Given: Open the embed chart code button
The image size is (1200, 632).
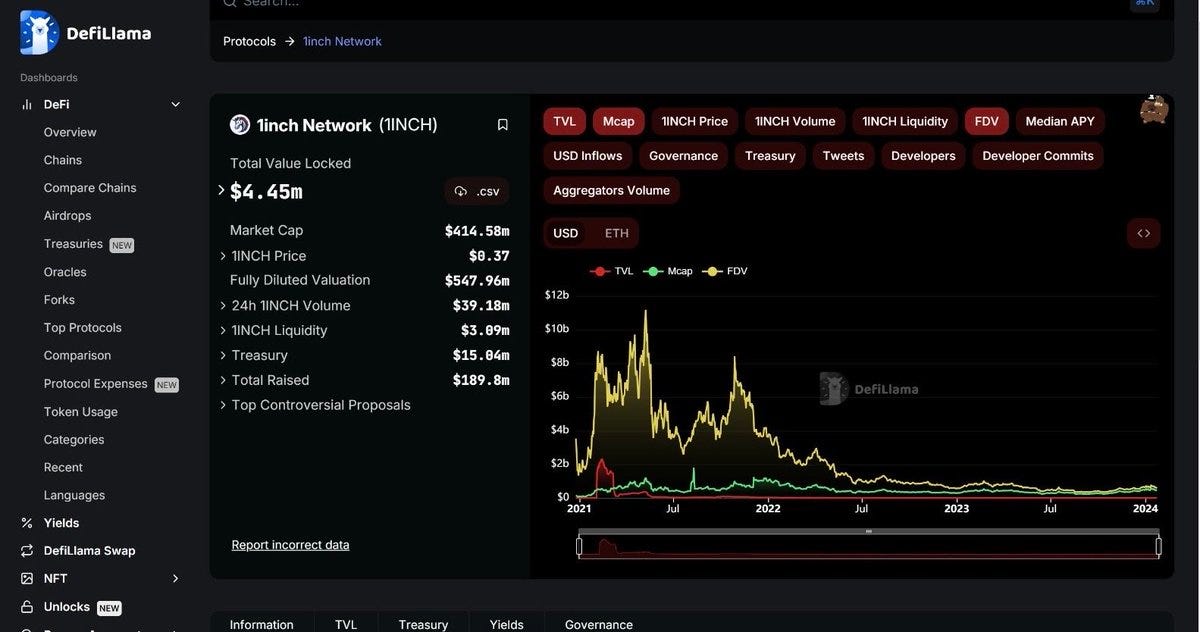Looking at the screenshot, I should click(x=1144, y=233).
